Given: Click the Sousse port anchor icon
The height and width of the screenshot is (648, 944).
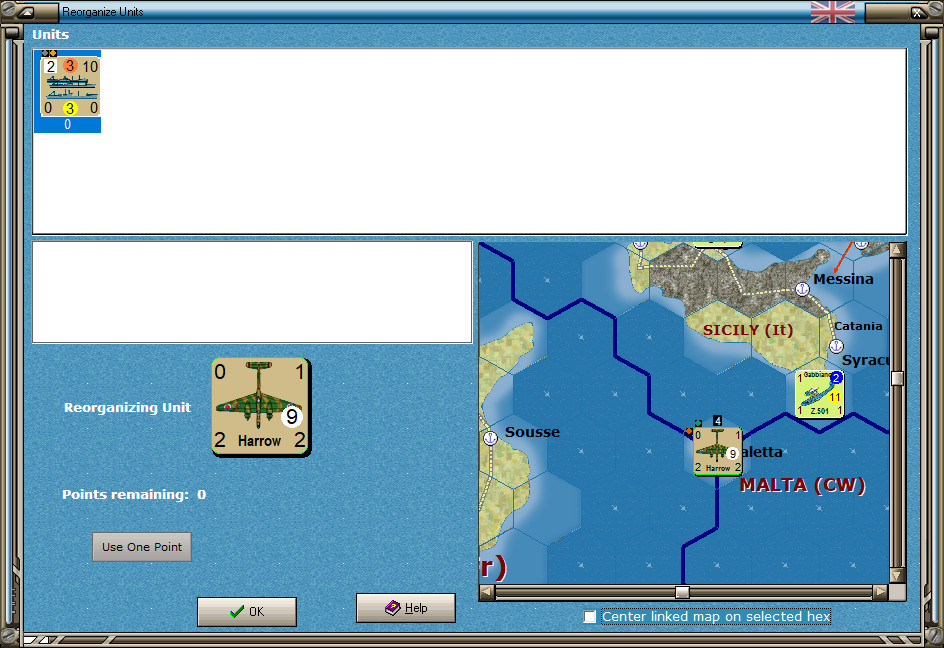Looking at the screenshot, I should click(491, 438).
